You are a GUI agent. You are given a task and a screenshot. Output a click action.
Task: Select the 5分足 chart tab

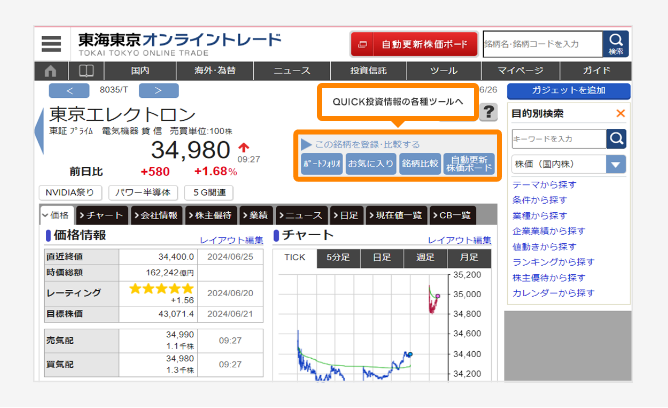(338, 258)
